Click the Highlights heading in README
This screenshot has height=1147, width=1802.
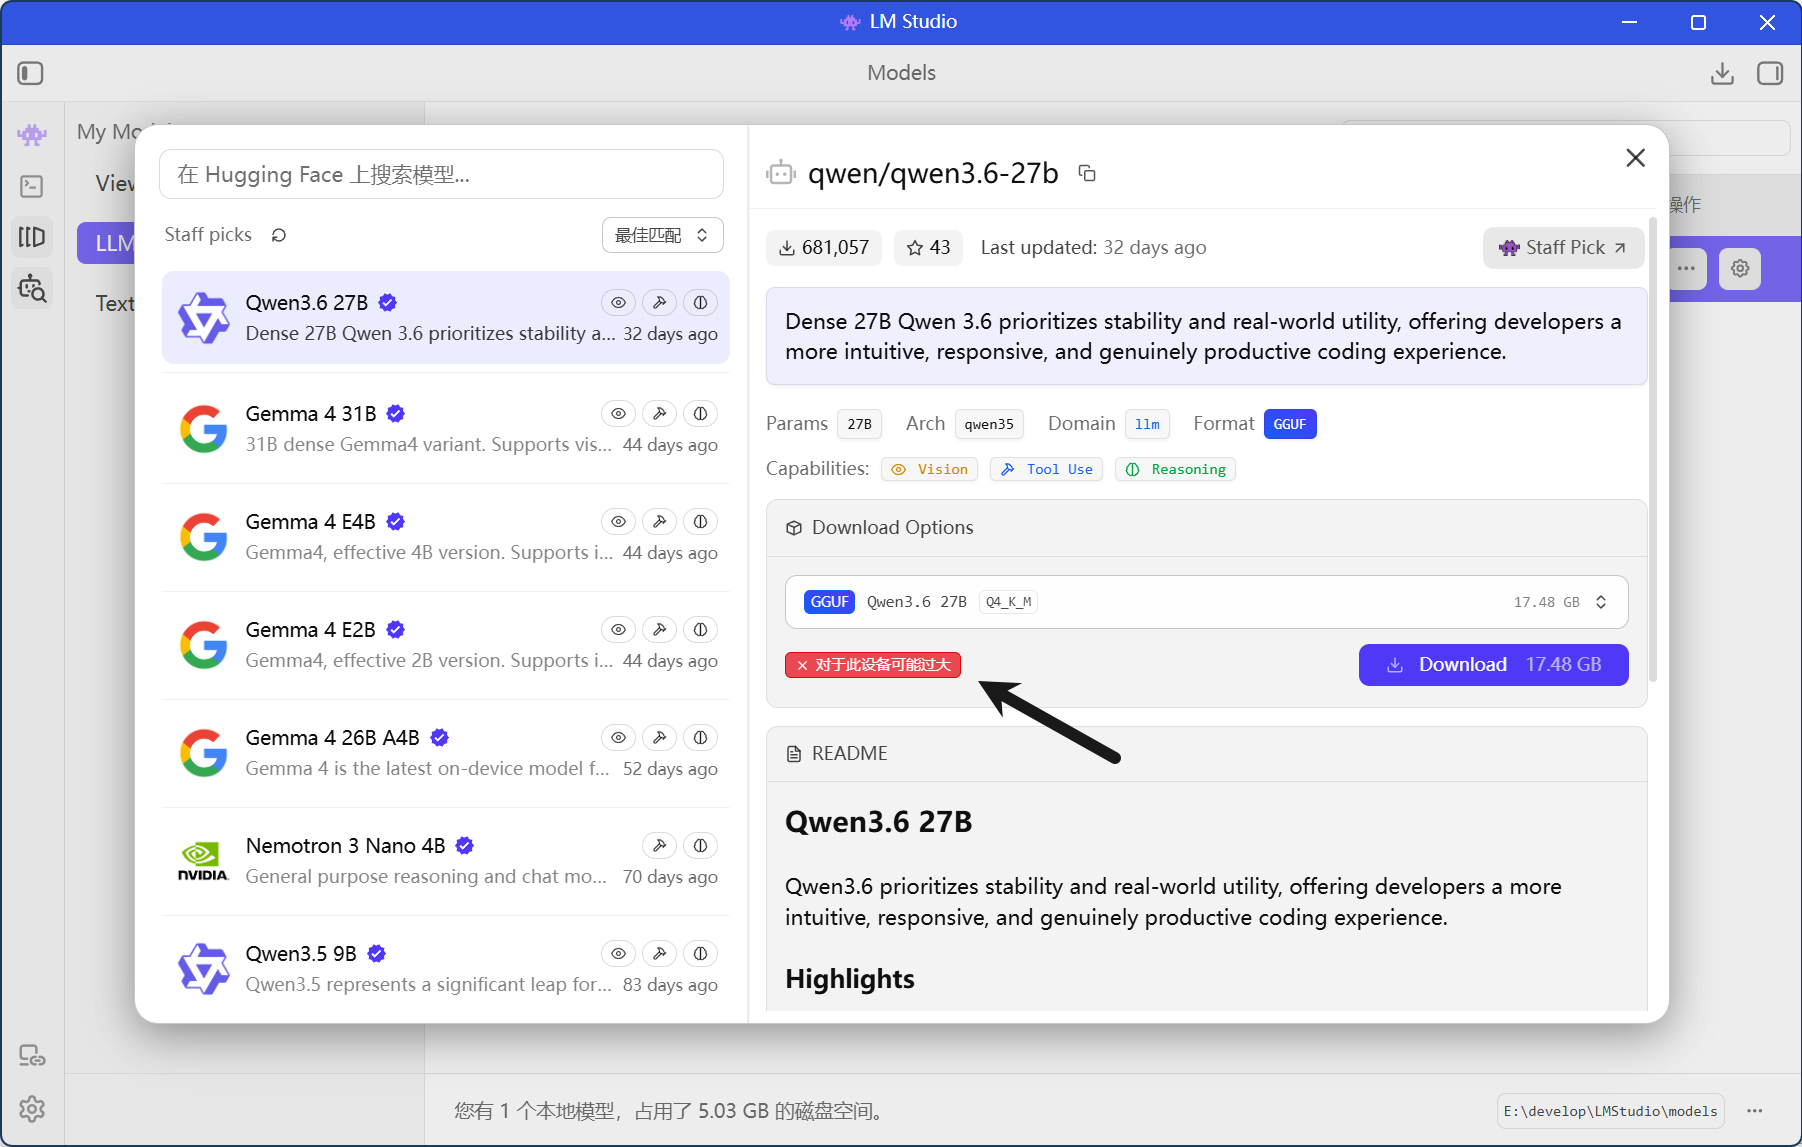point(850,979)
